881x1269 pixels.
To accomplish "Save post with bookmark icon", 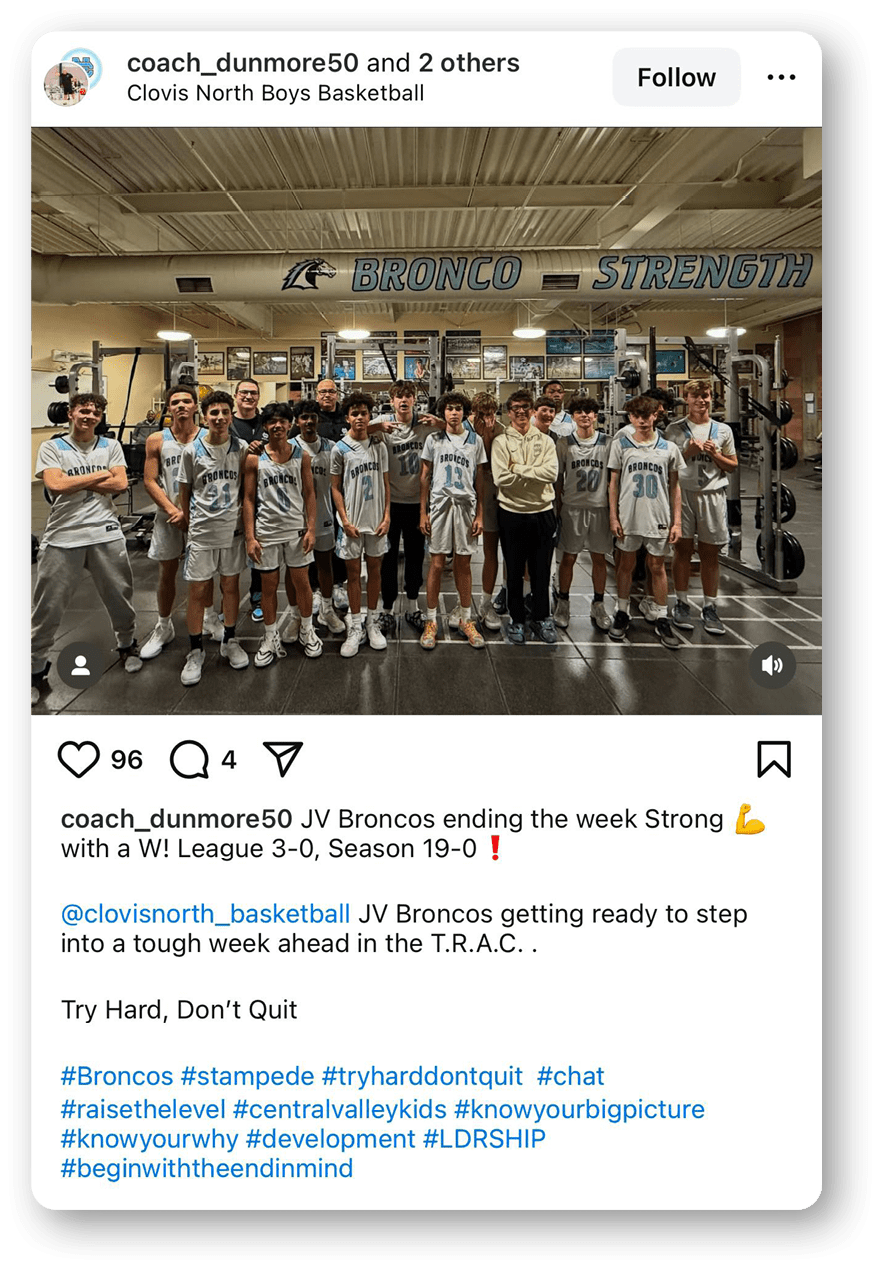I will 774,759.
